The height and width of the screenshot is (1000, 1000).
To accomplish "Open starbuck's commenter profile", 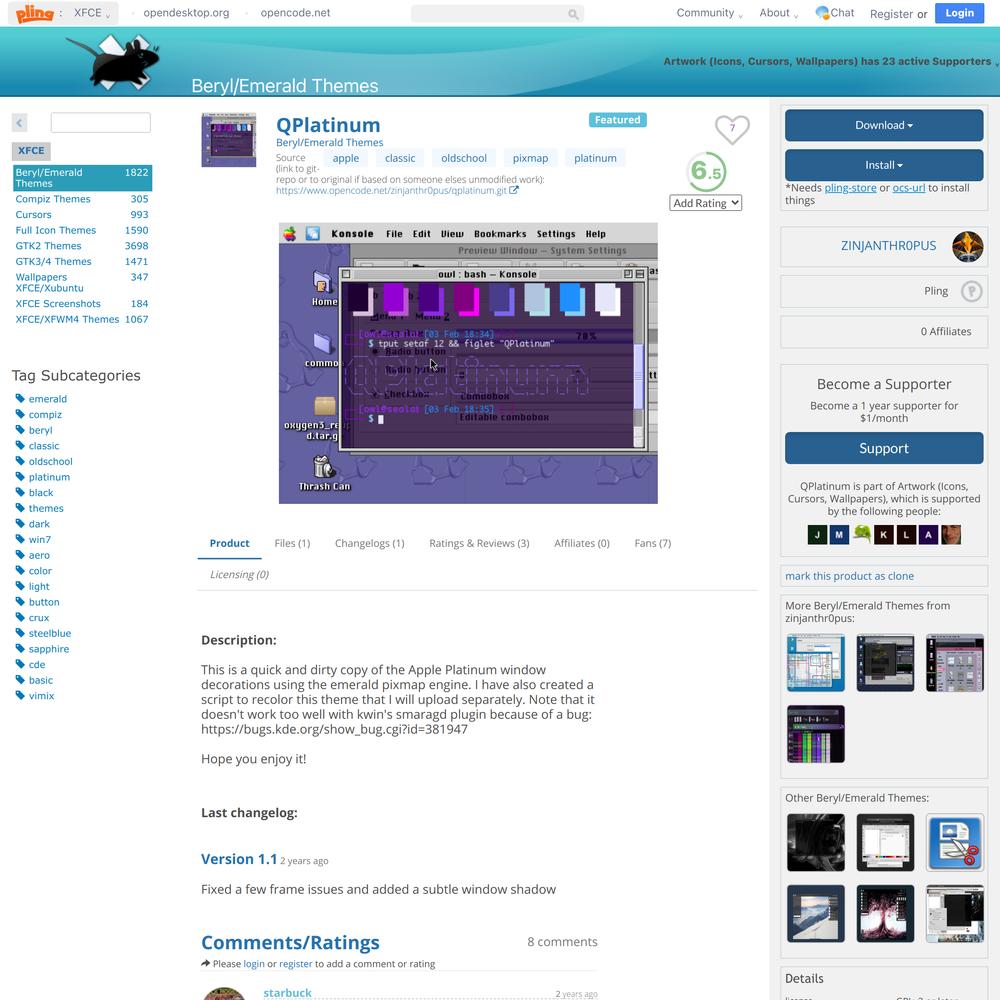I will pos(288,993).
